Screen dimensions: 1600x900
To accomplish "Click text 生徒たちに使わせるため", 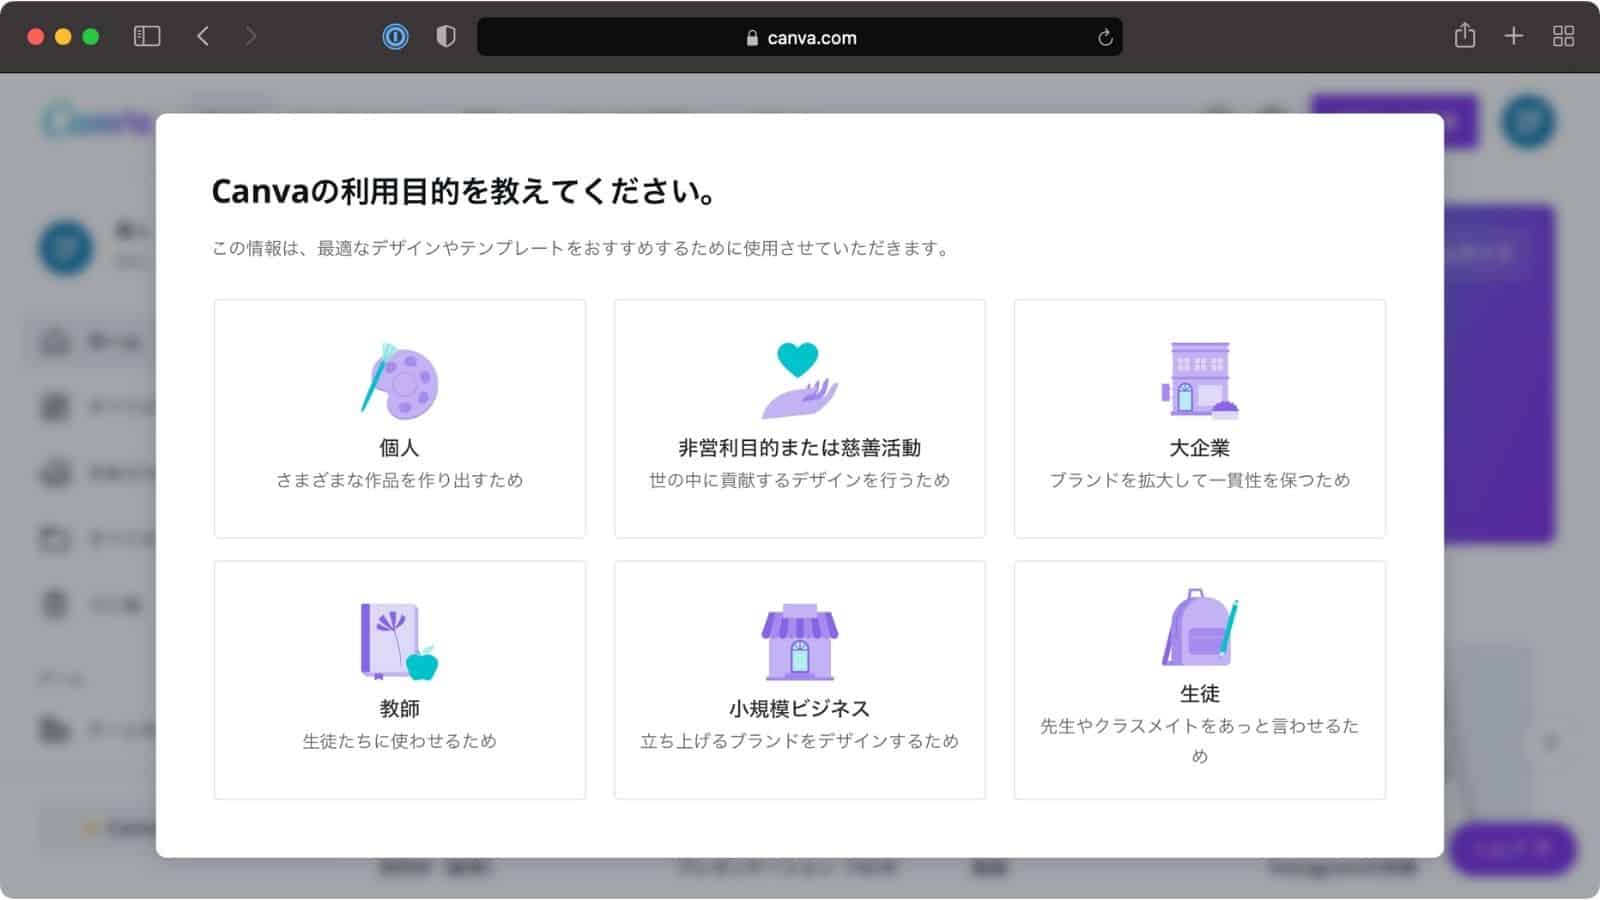I will [x=400, y=741].
